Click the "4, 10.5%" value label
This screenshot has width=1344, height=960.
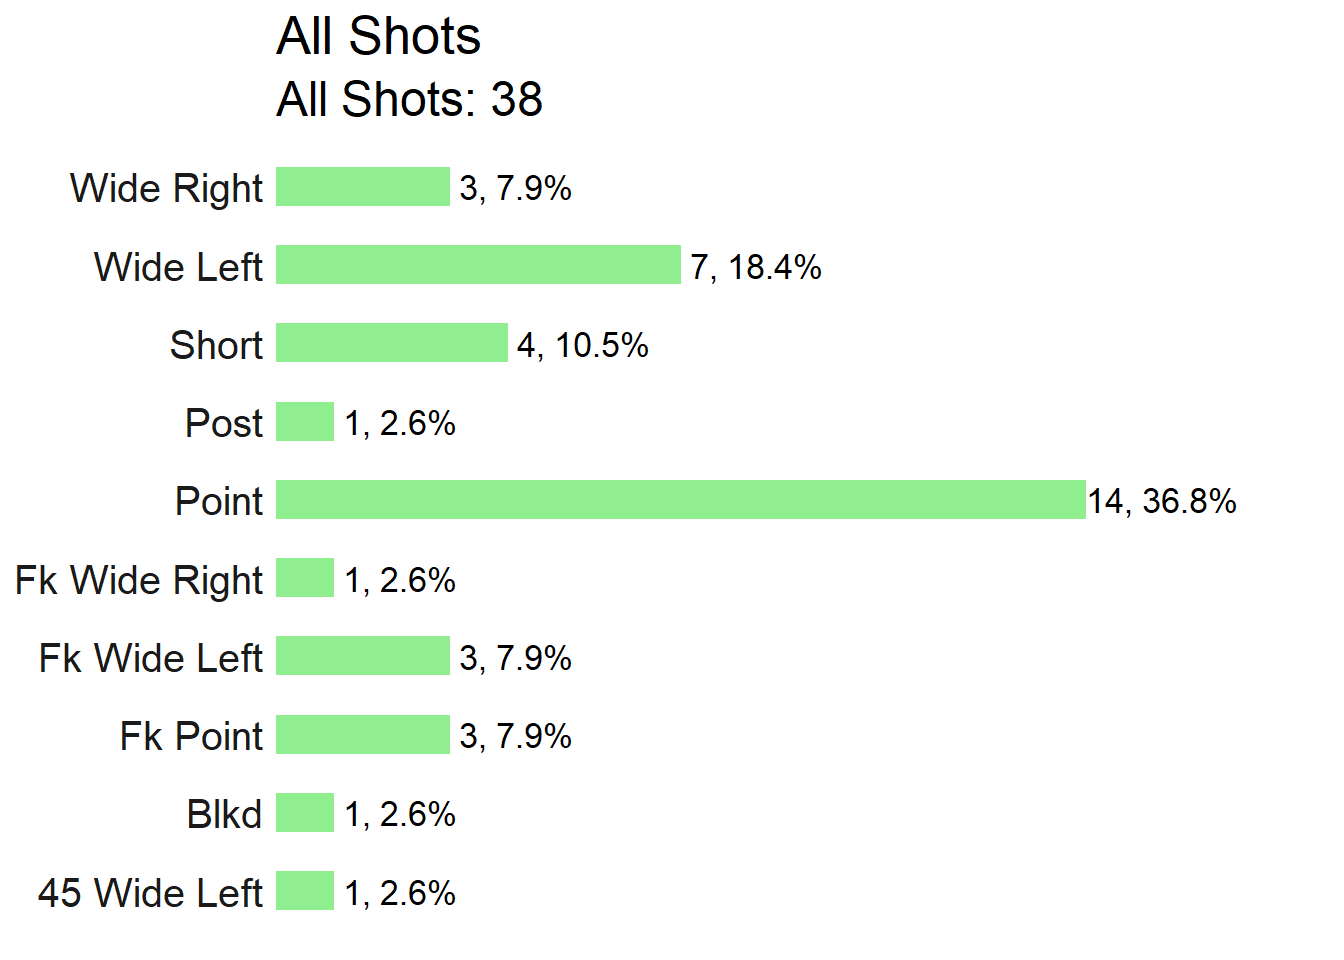click(583, 345)
